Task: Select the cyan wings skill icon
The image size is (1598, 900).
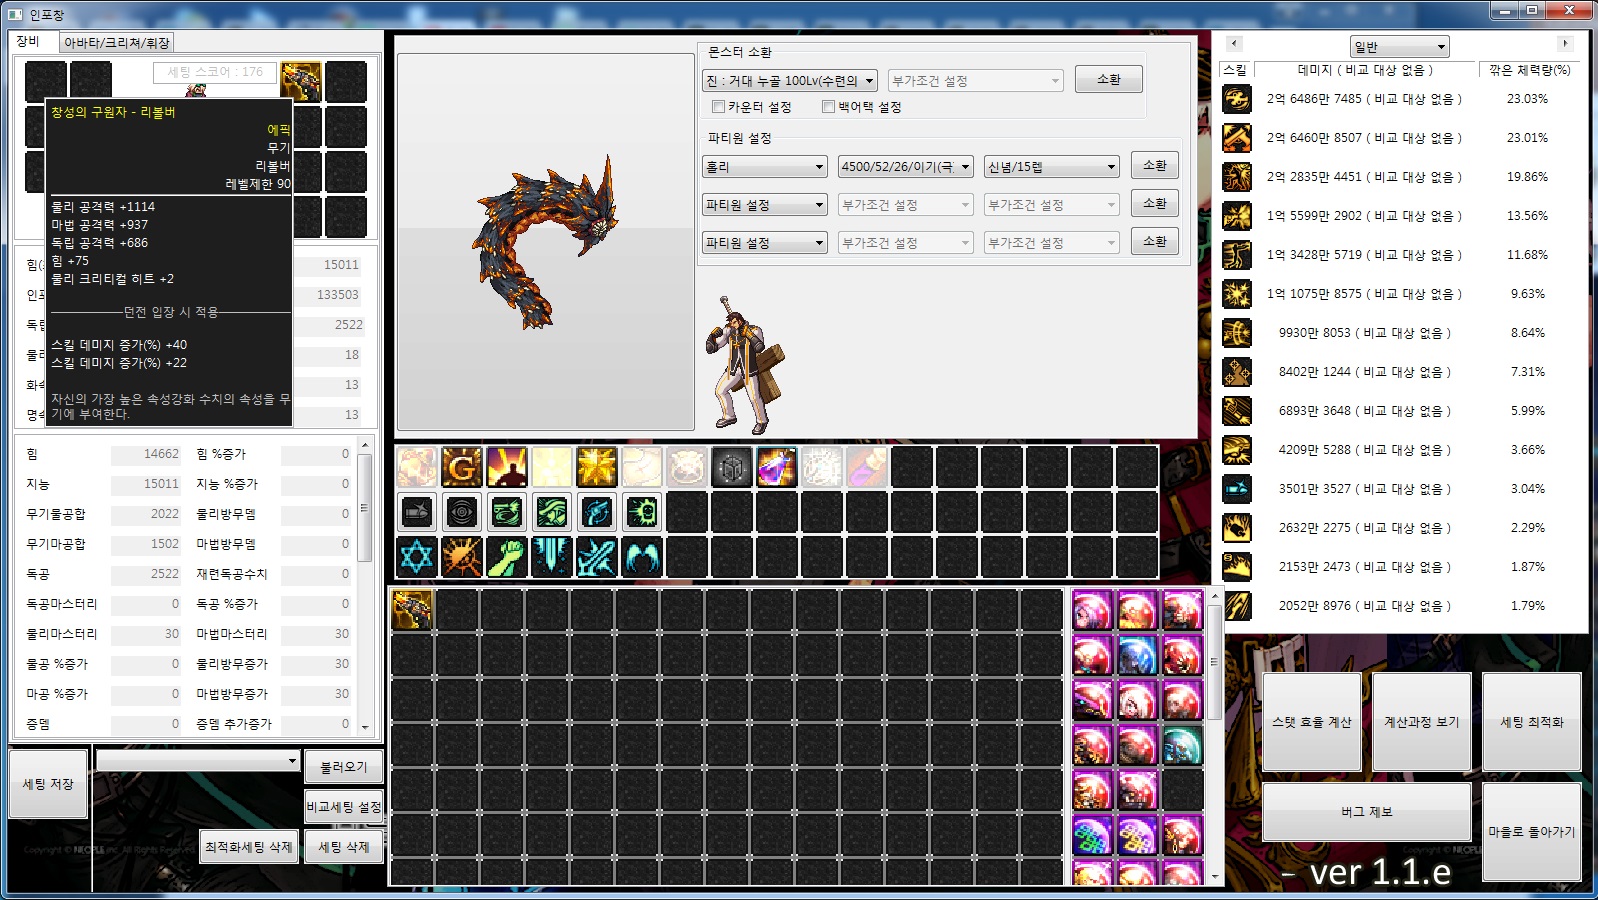Action: 642,557
